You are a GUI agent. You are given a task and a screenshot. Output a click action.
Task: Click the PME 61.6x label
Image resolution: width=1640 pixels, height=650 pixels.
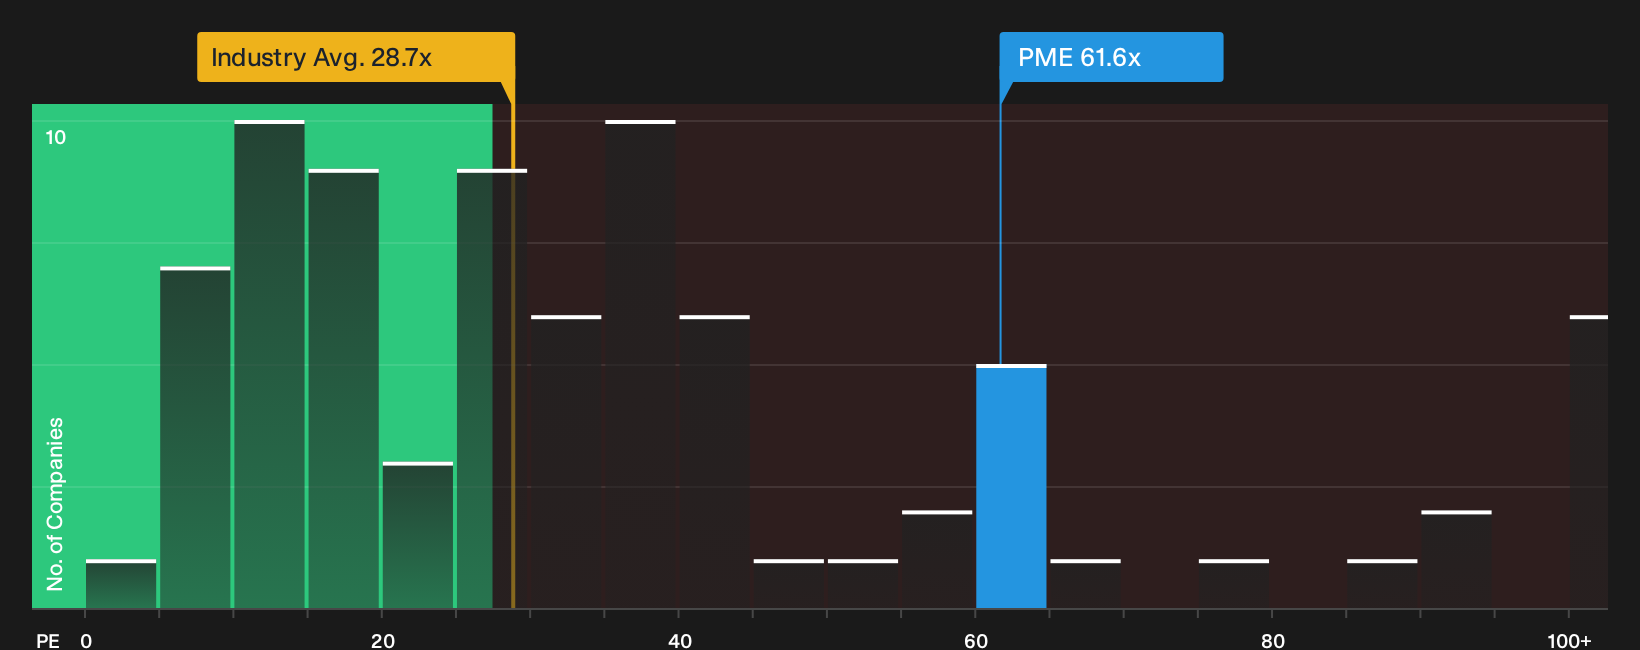(1111, 57)
